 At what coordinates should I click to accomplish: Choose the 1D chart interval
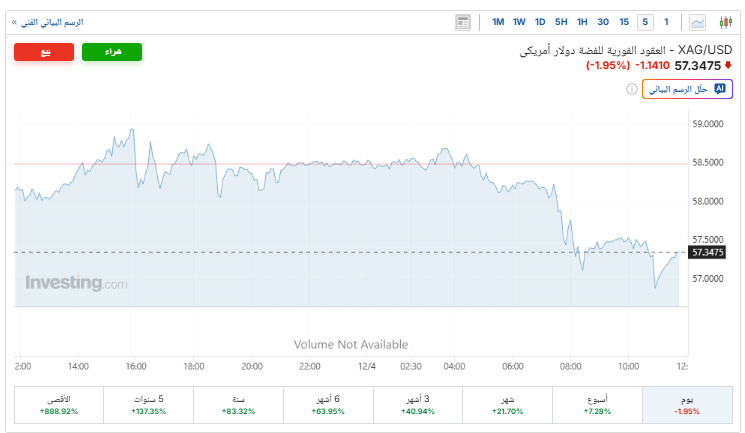540,21
